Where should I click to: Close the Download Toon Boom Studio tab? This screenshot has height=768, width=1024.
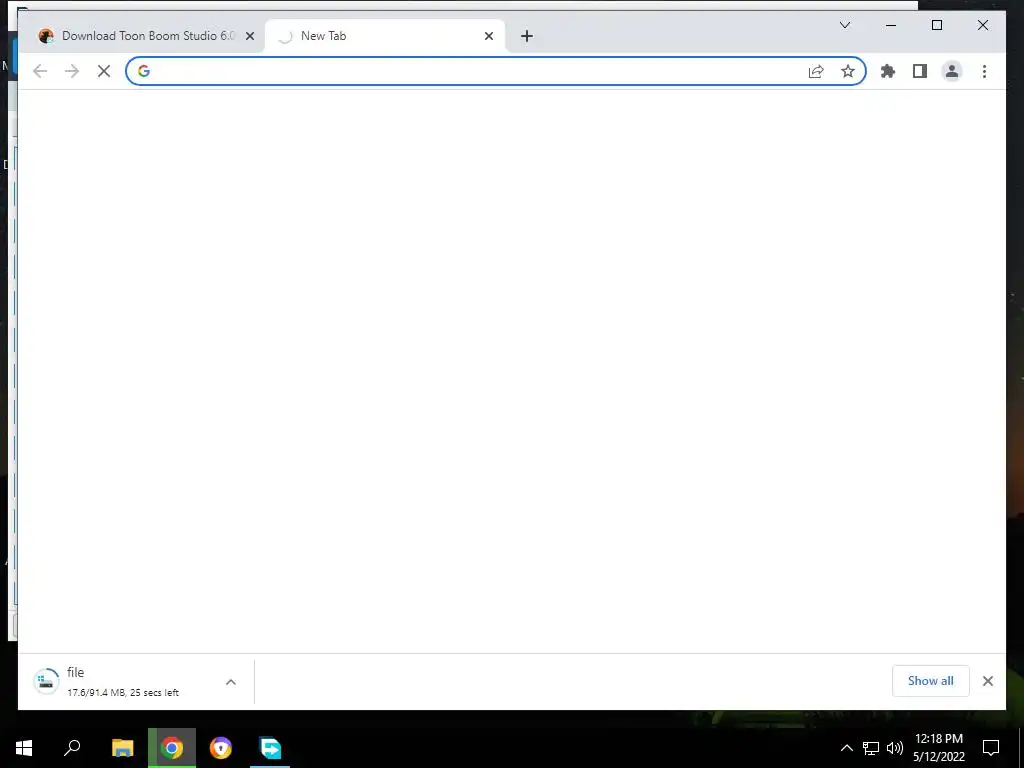249,36
